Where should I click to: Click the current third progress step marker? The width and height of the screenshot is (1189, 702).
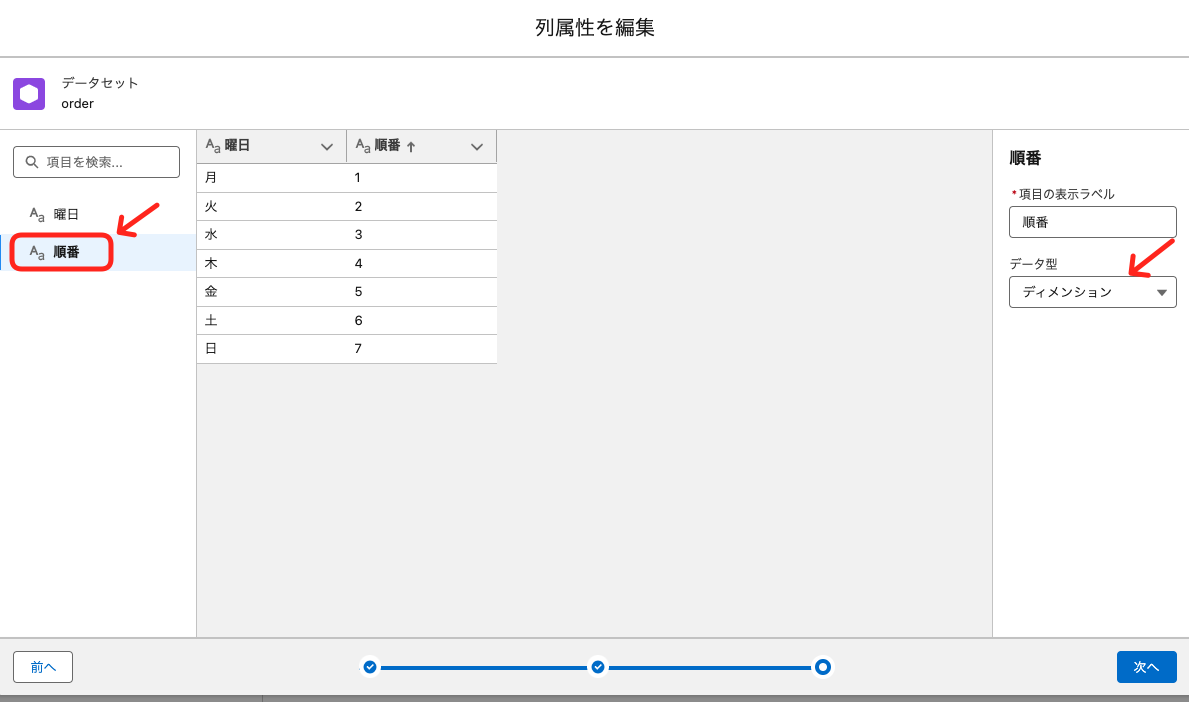pos(823,667)
